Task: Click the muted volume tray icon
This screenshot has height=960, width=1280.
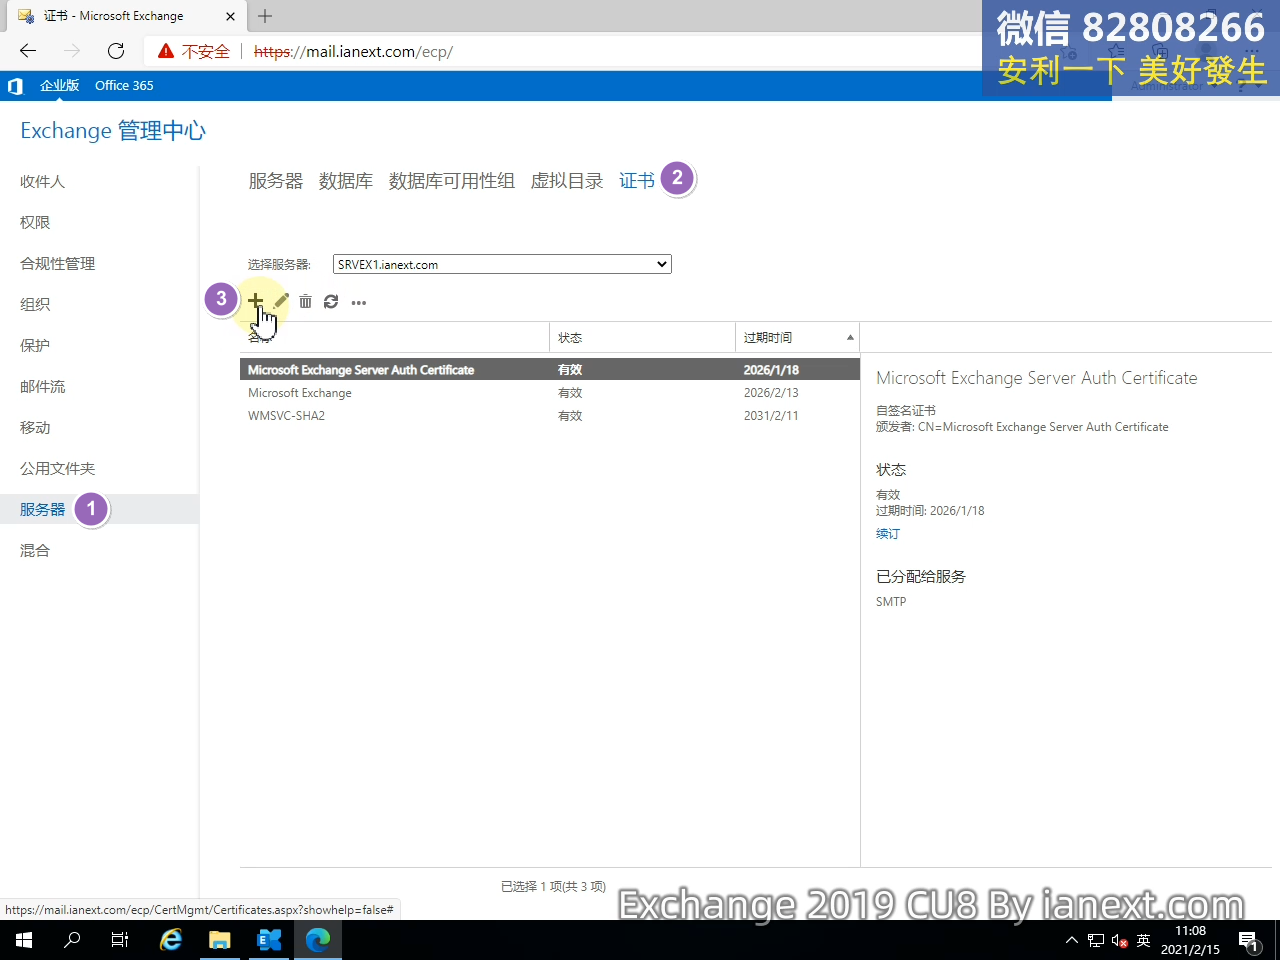Action: point(1120,941)
